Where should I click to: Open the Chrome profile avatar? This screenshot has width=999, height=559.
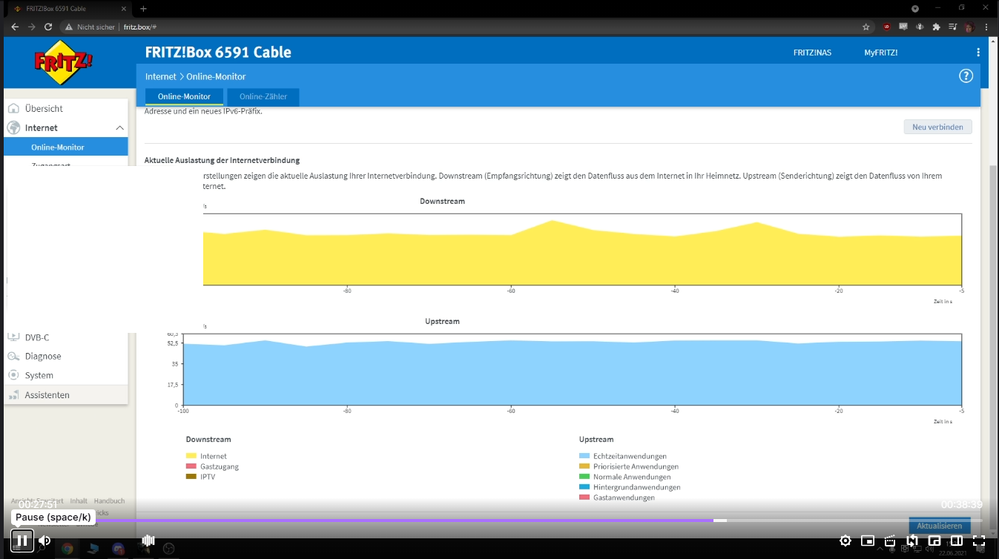click(x=969, y=27)
